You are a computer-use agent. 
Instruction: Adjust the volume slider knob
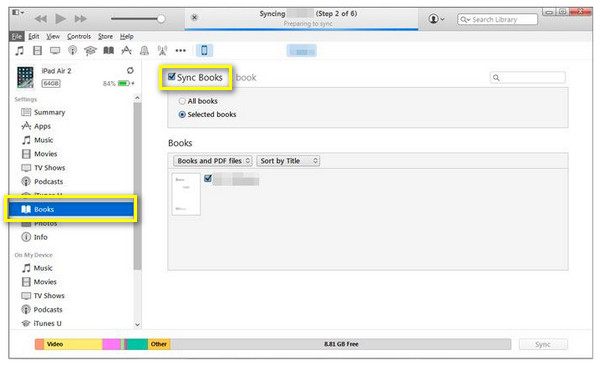point(161,19)
